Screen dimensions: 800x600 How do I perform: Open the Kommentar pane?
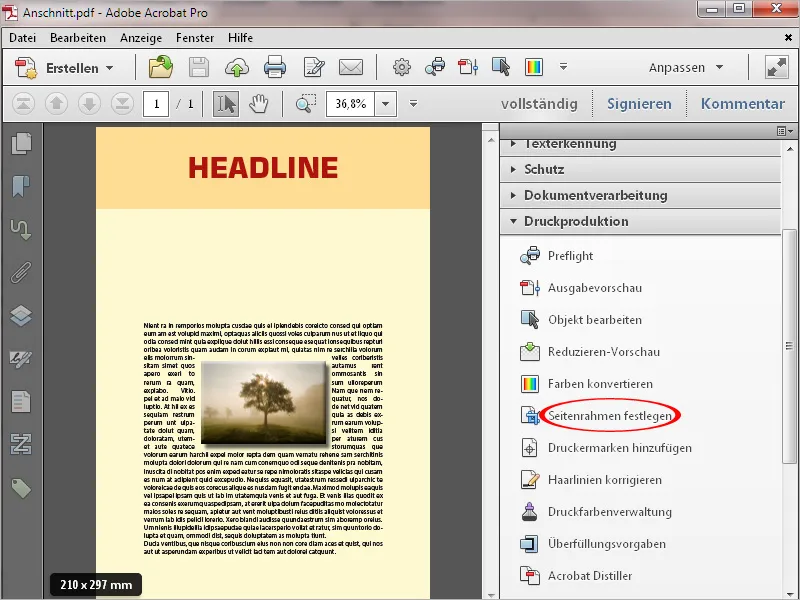coord(743,104)
